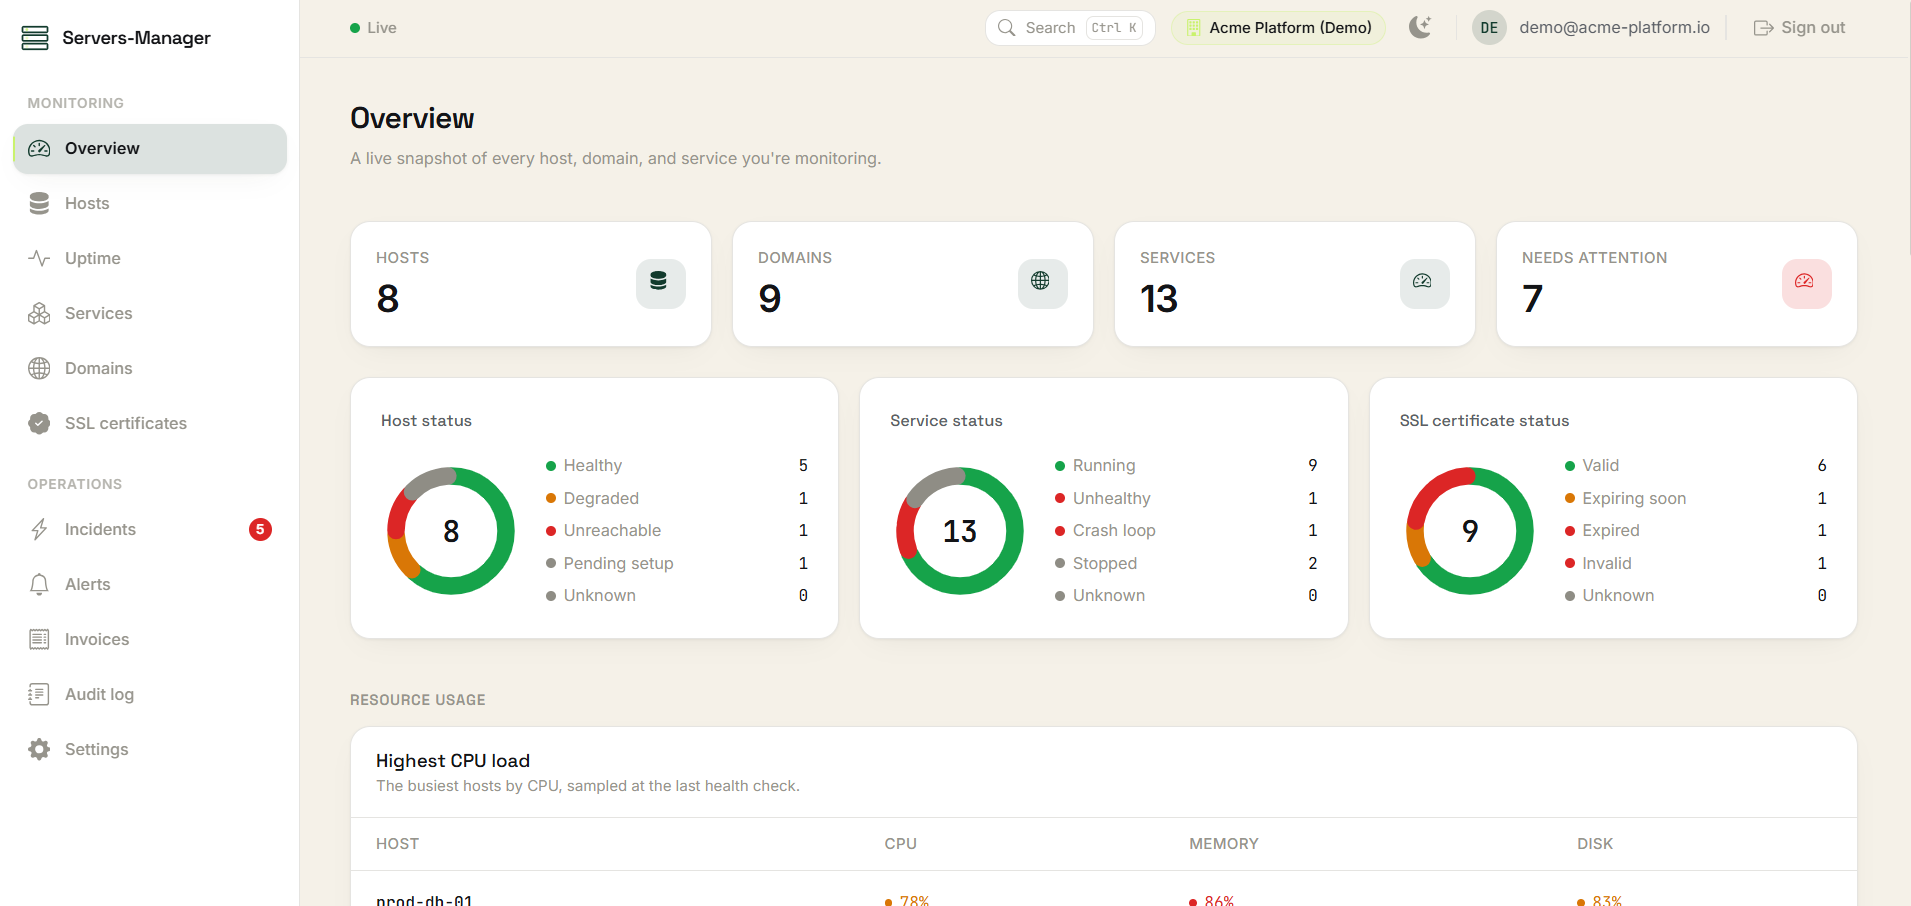The image size is (1911, 906).
Task: Click the red gauge icon on Needs Attention card
Action: click(x=1806, y=283)
